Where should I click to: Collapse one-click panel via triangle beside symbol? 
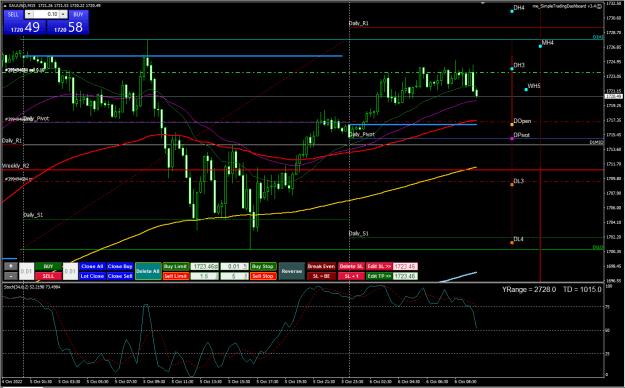(x=6, y=5)
